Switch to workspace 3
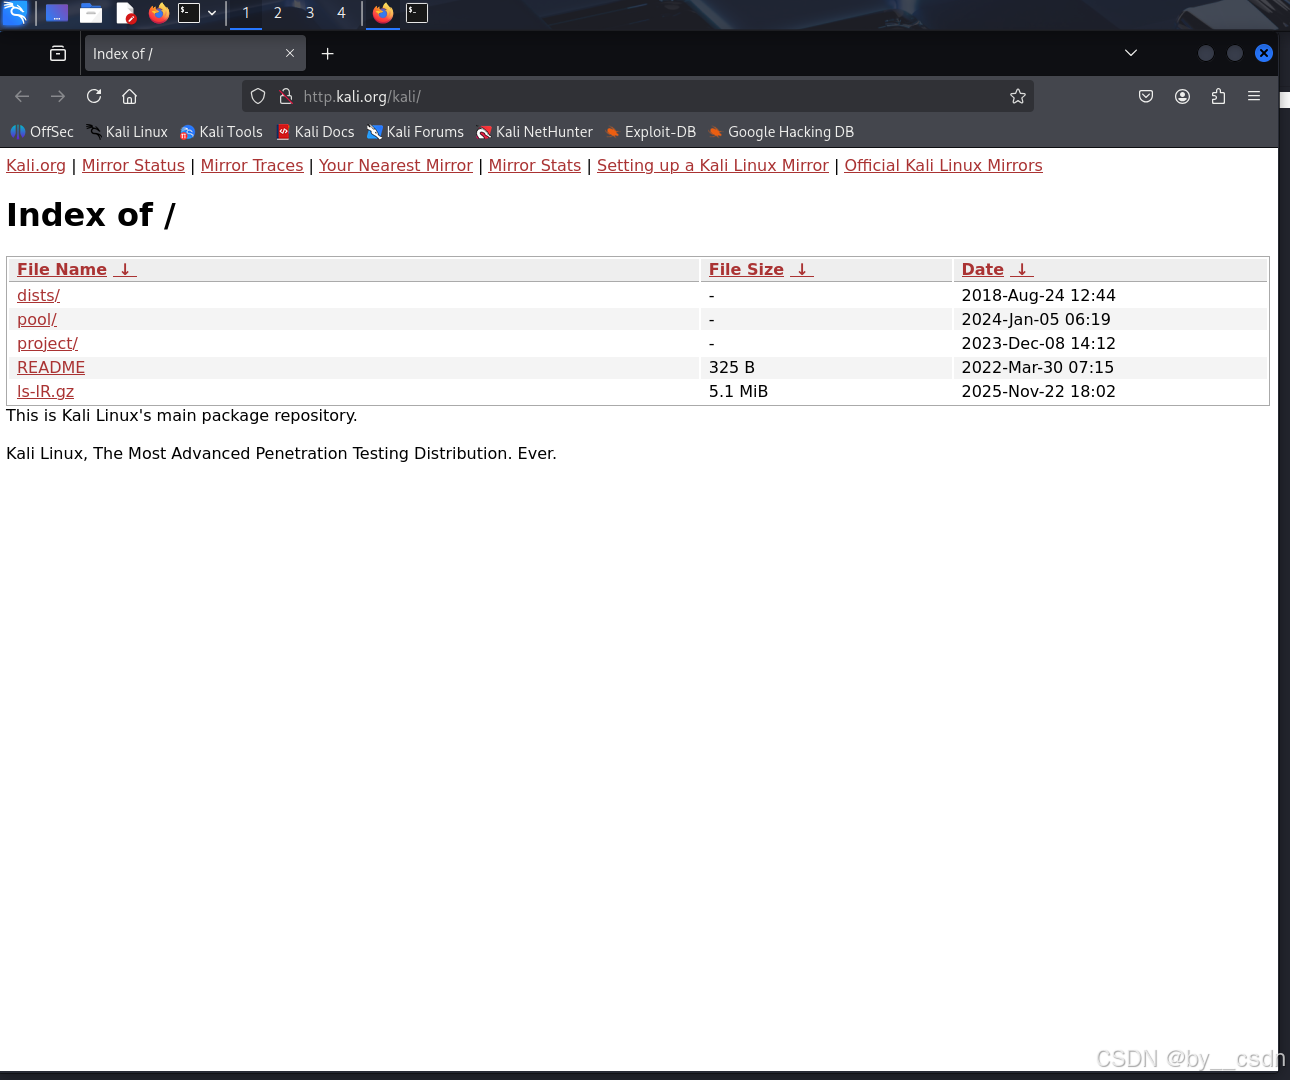This screenshot has height=1080, width=1290. click(x=310, y=13)
